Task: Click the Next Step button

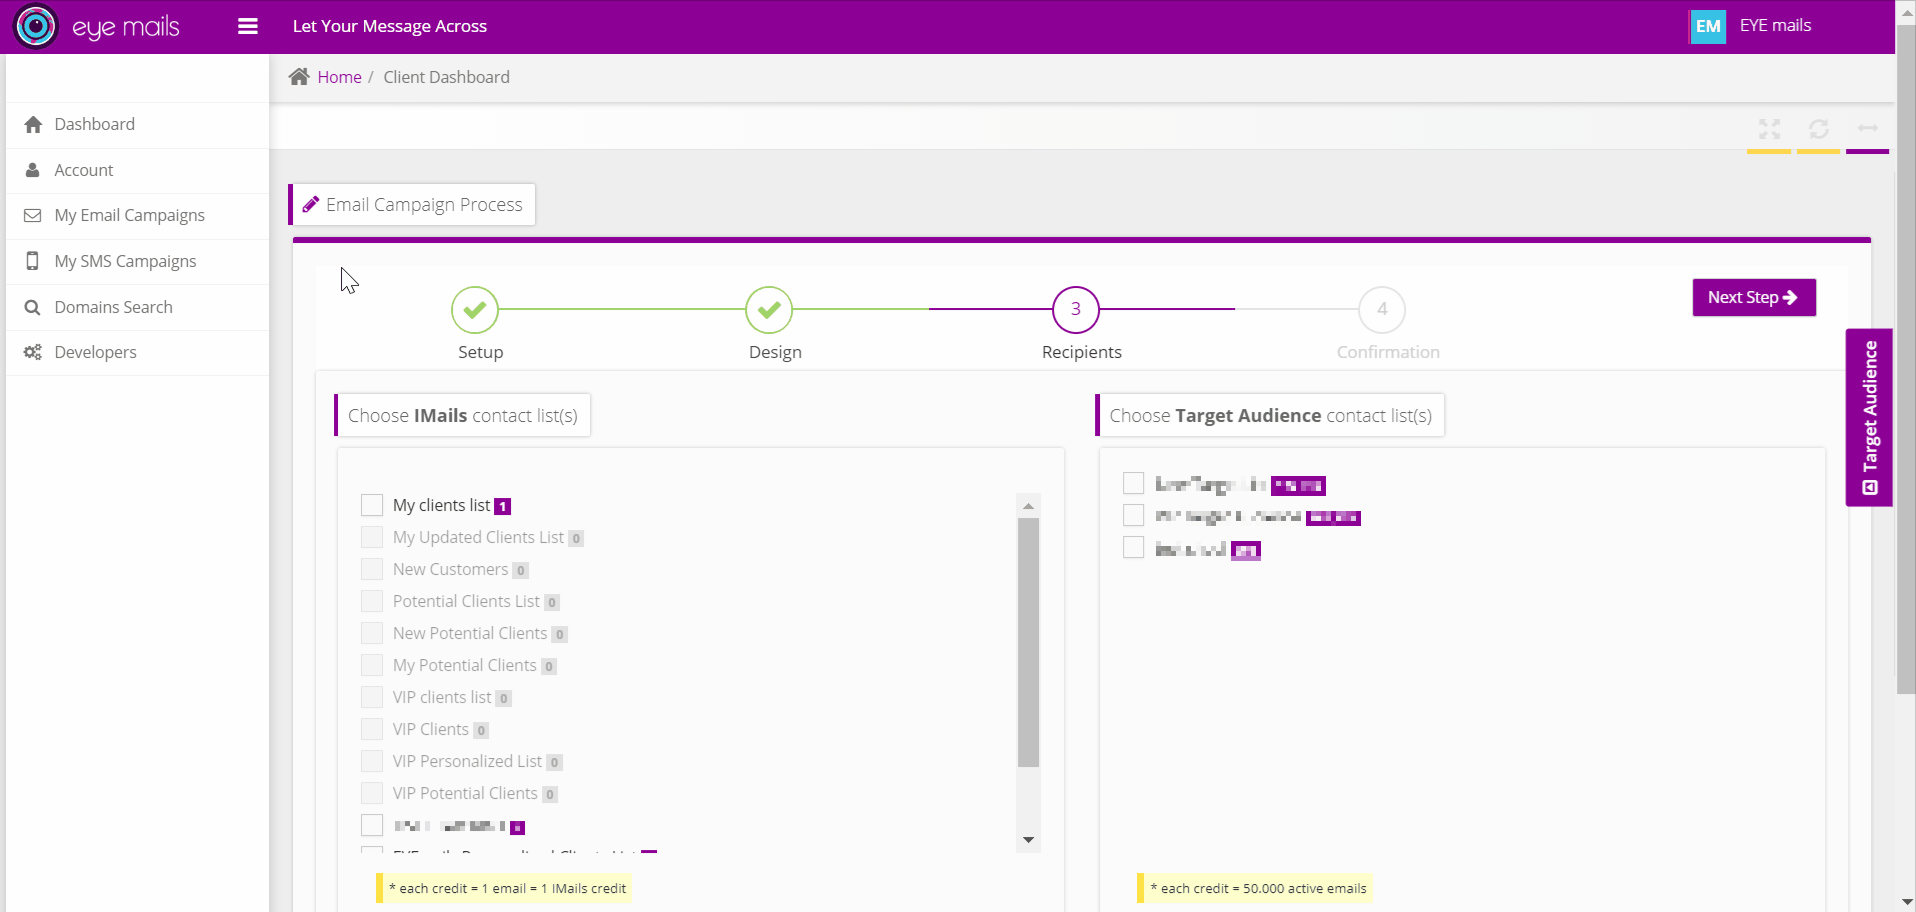Action: tap(1753, 297)
